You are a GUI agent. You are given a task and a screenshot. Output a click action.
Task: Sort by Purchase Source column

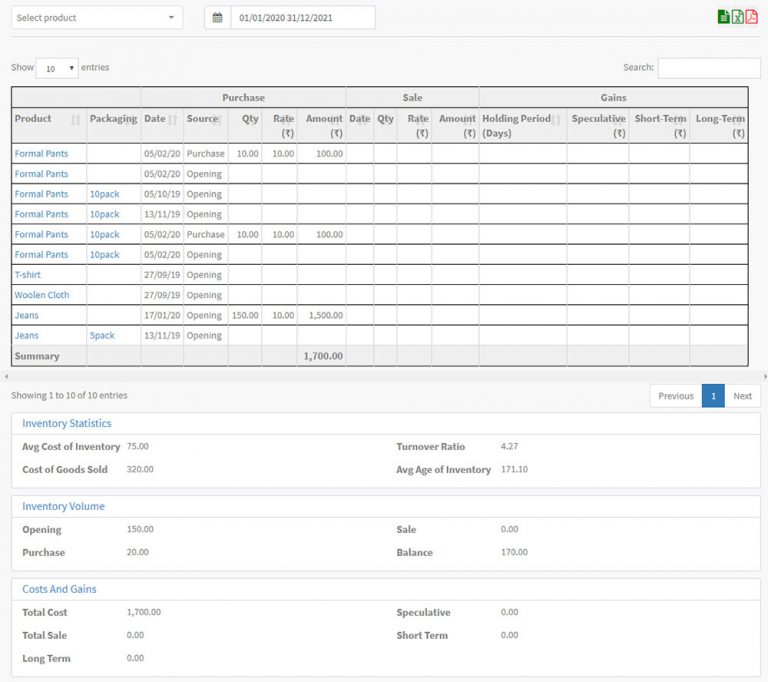click(x=205, y=119)
